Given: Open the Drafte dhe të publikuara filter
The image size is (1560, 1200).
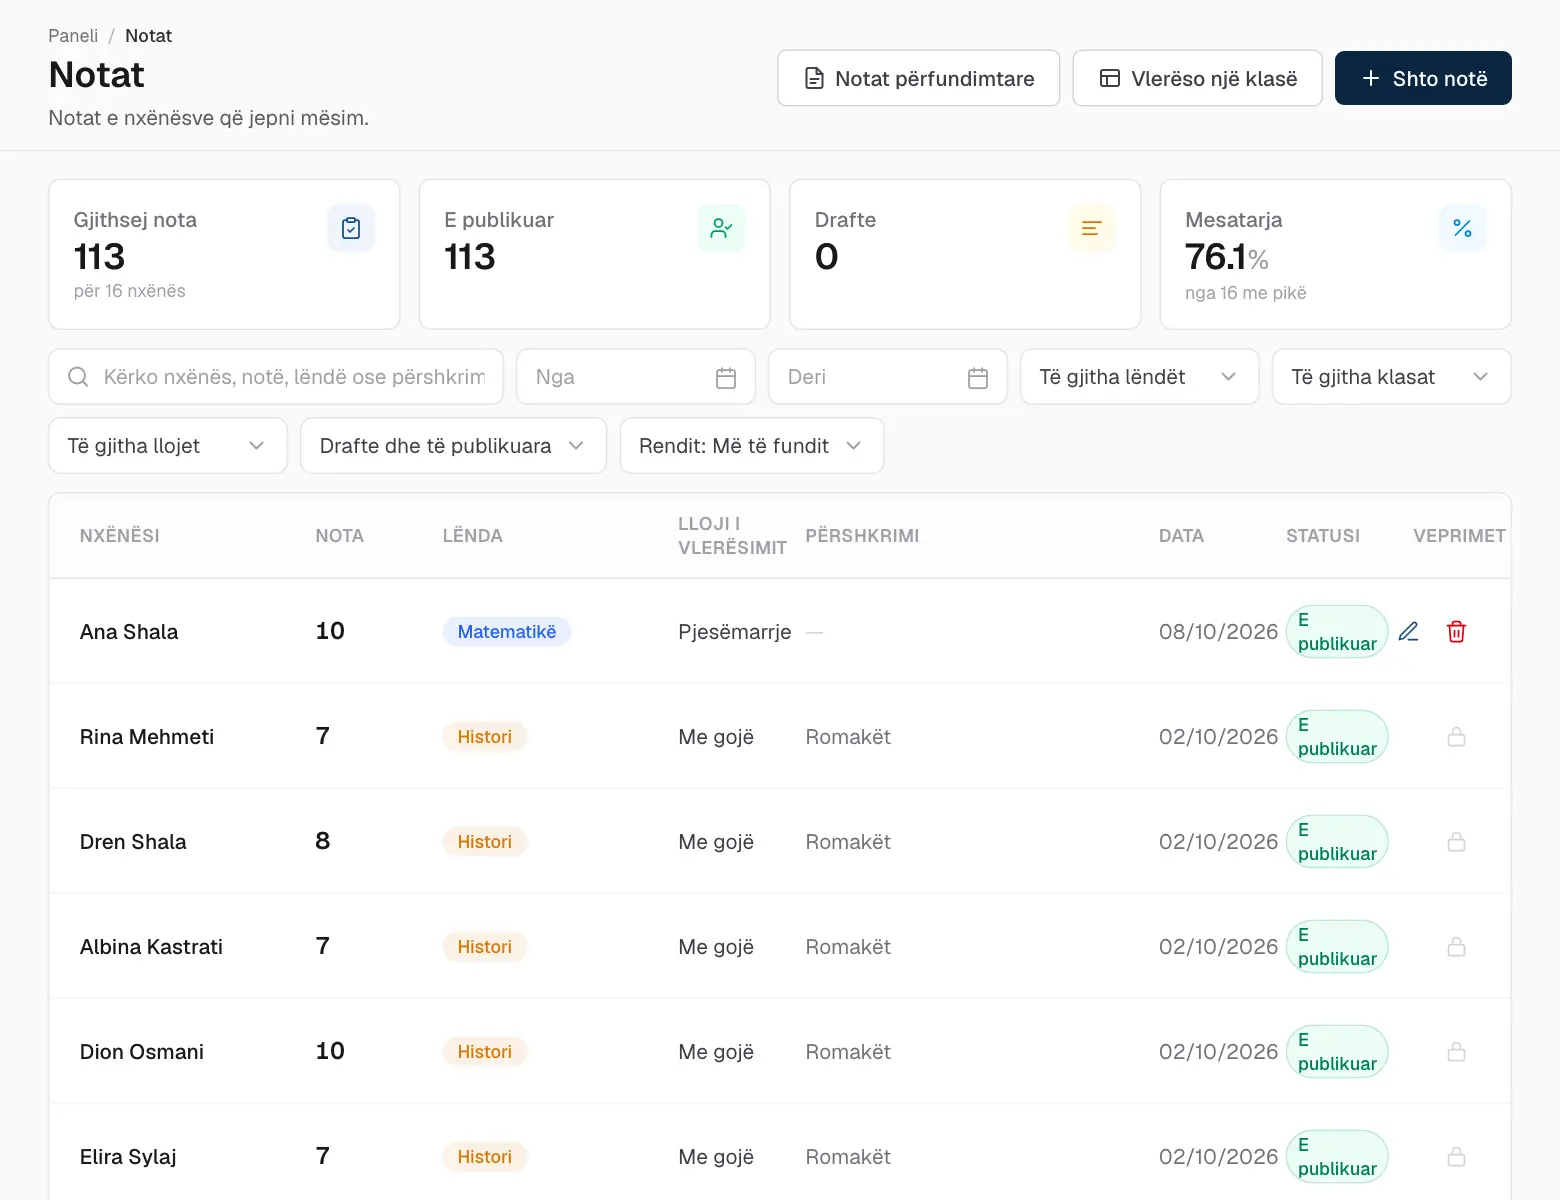Looking at the screenshot, I should (453, 446).
